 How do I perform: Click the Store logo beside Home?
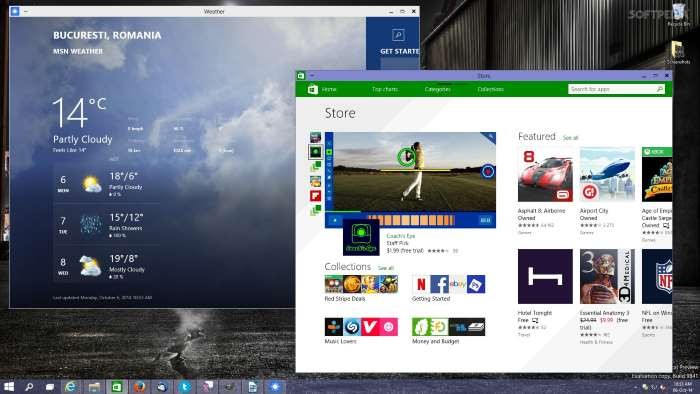pyautogui.click(x=312, y=89)
